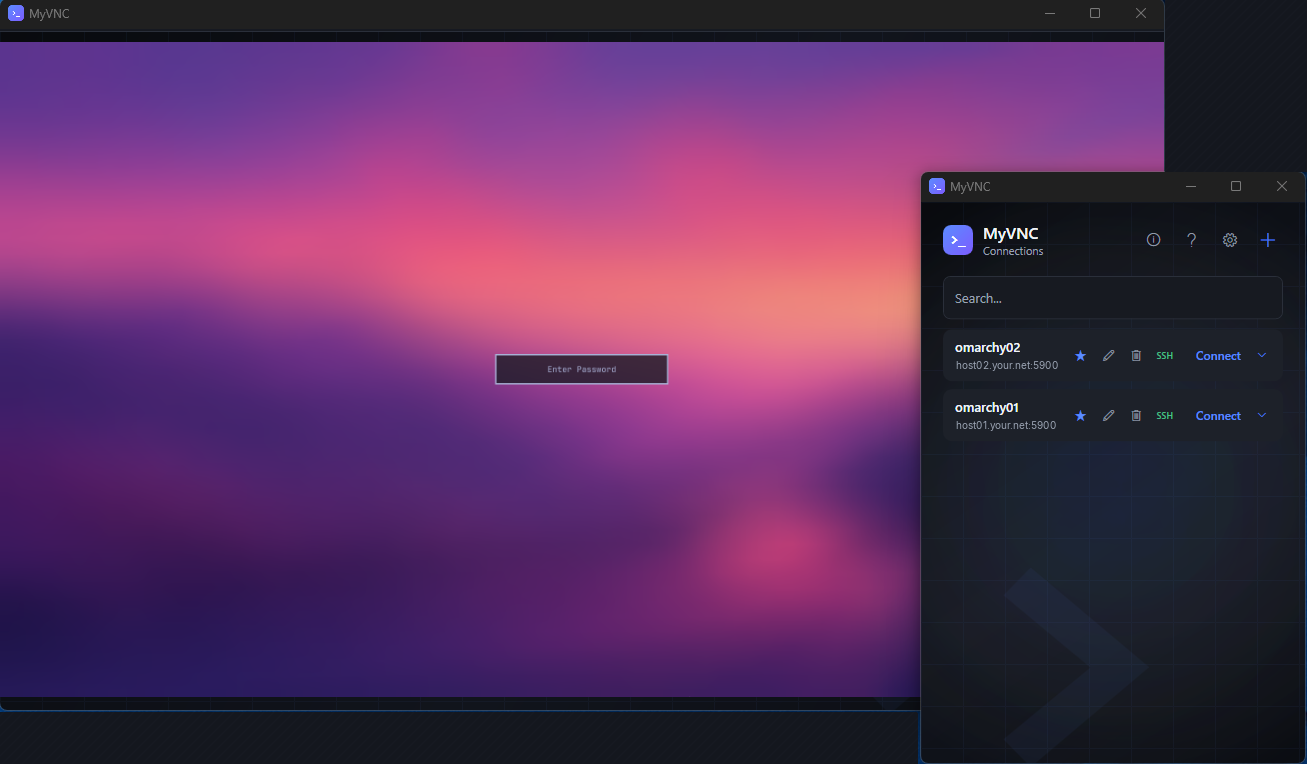Image resolution: width=1307 pixels, height=764 pixels.
Task: Click the MyVNC terminal logo in Connections
Action: (958, 240)
